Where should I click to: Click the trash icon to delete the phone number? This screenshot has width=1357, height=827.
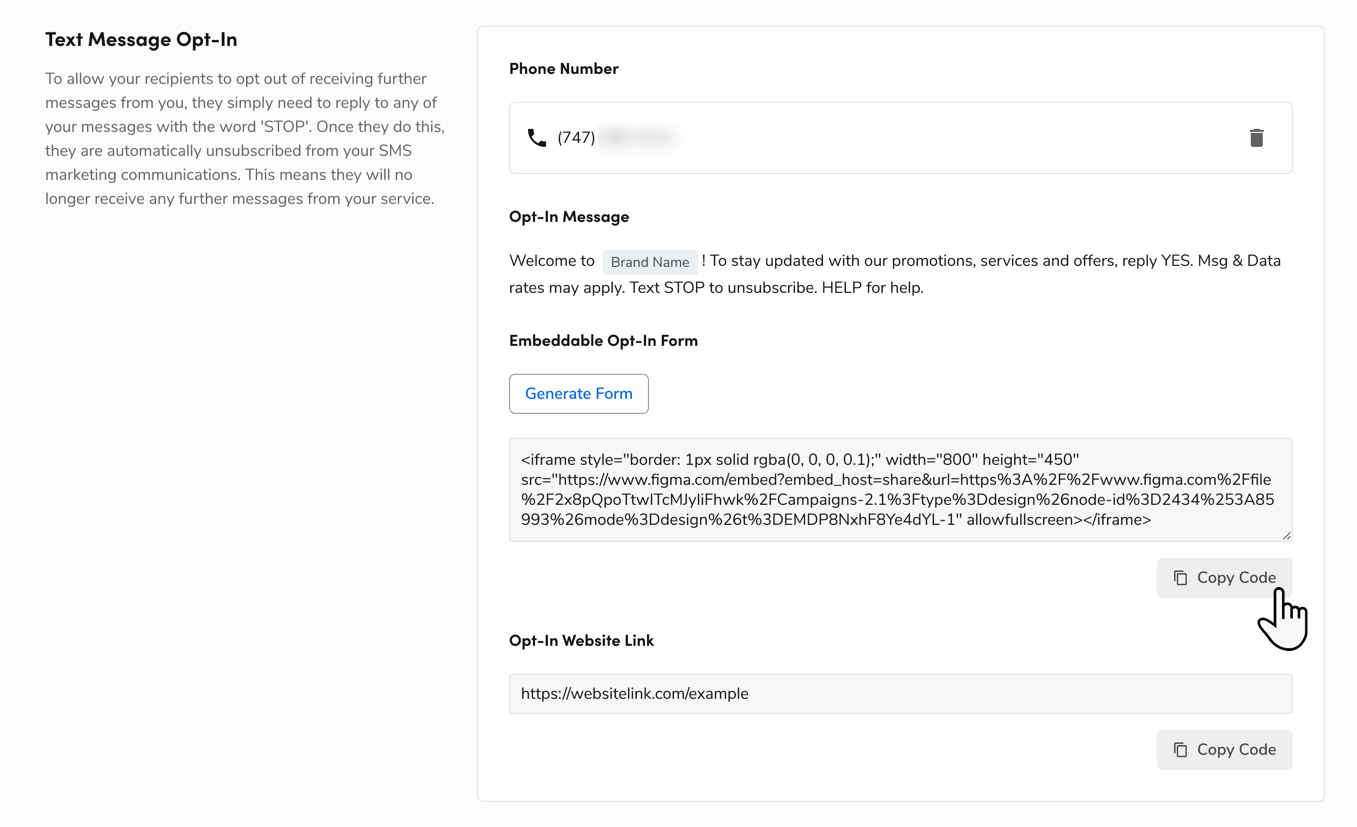pos(1256,138)
